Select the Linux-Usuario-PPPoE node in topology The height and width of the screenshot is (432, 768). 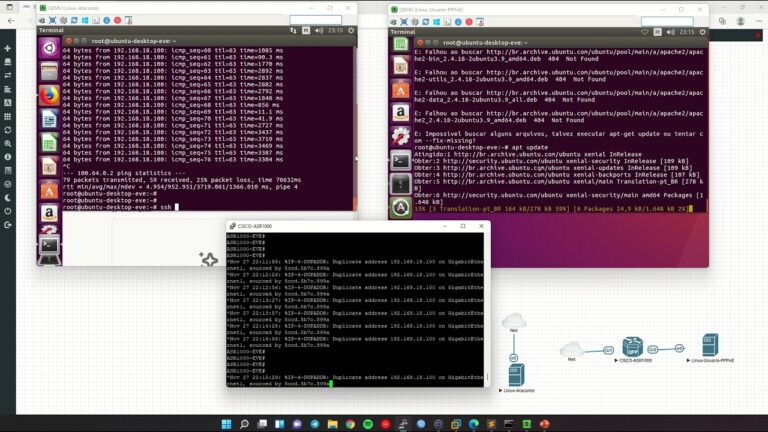click(x=710, y=345)
